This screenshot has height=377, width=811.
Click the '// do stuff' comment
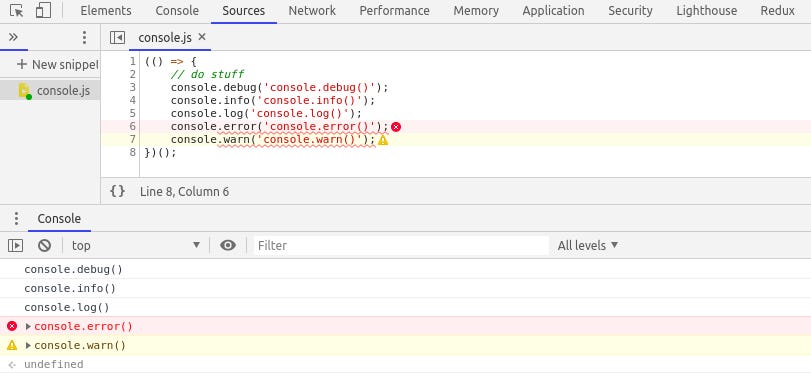coord(207,74)
